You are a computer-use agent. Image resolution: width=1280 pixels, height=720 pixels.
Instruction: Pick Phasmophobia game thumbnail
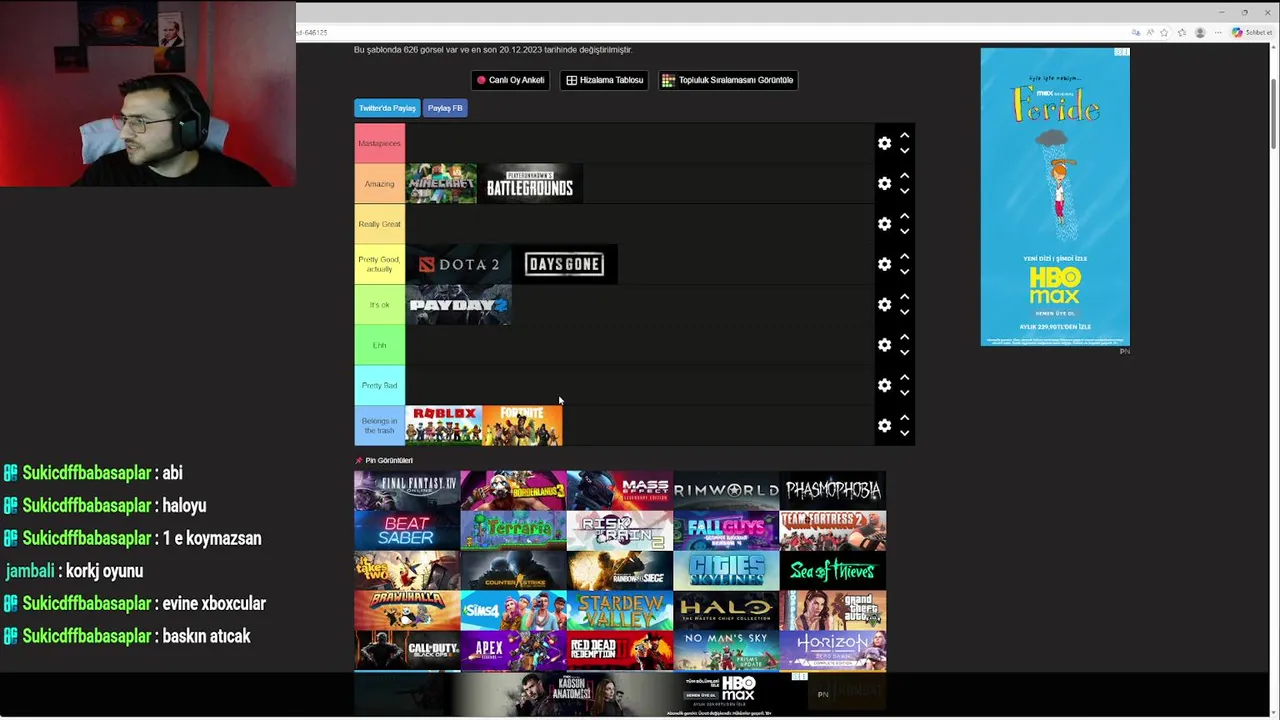point(833,491)
